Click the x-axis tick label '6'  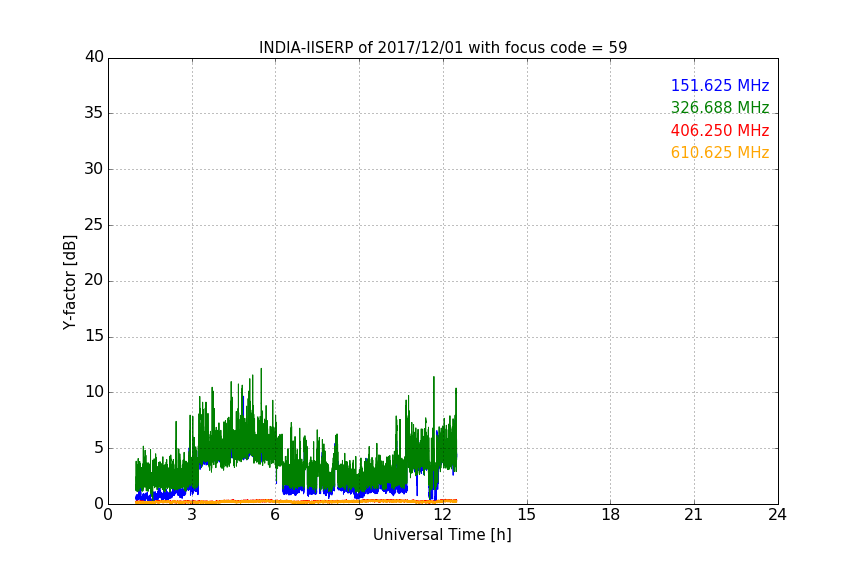(x=276, y=515)
